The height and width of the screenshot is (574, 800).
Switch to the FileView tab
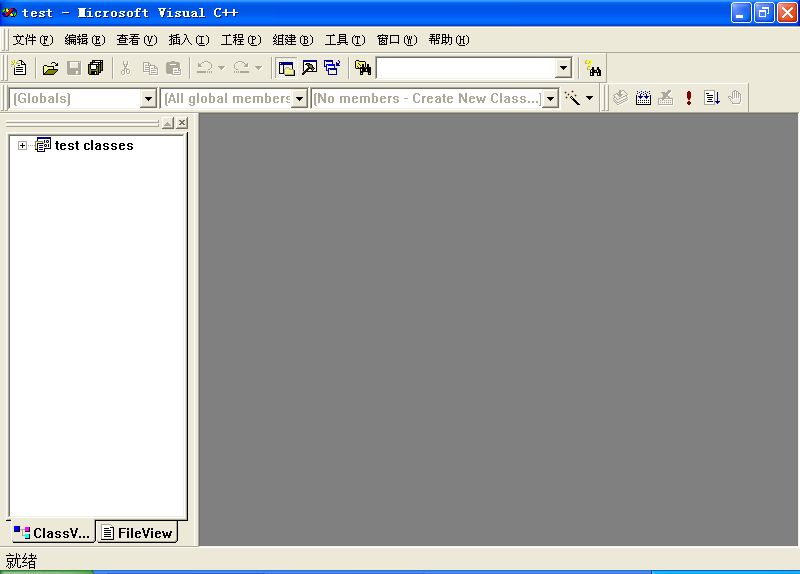click(x=137, y=533)
